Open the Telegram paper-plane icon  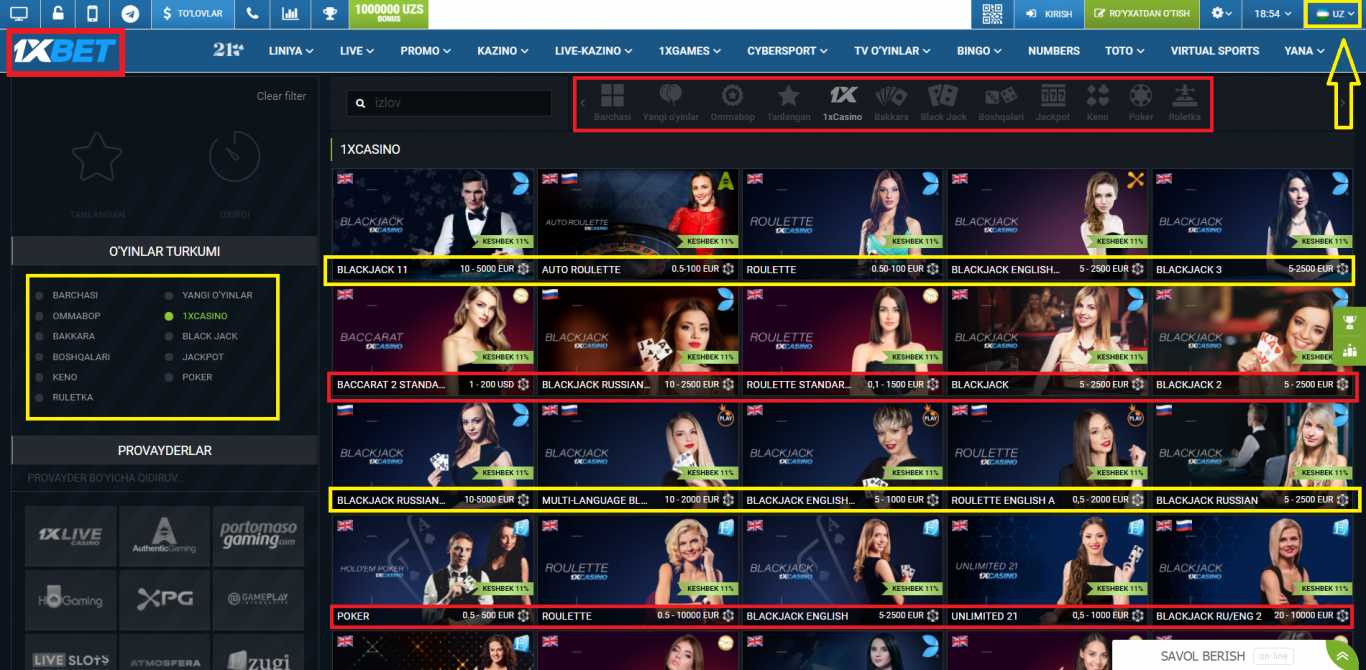pos(130,14)
